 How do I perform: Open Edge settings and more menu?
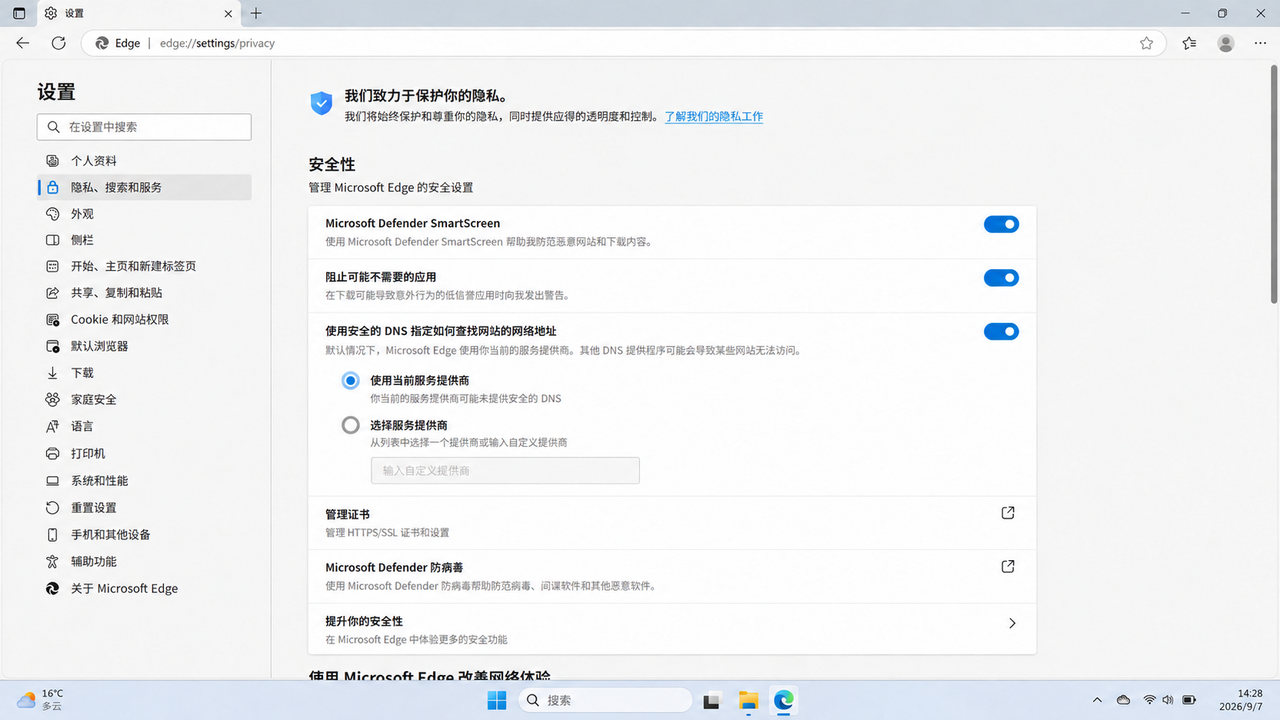point(1258,43)
